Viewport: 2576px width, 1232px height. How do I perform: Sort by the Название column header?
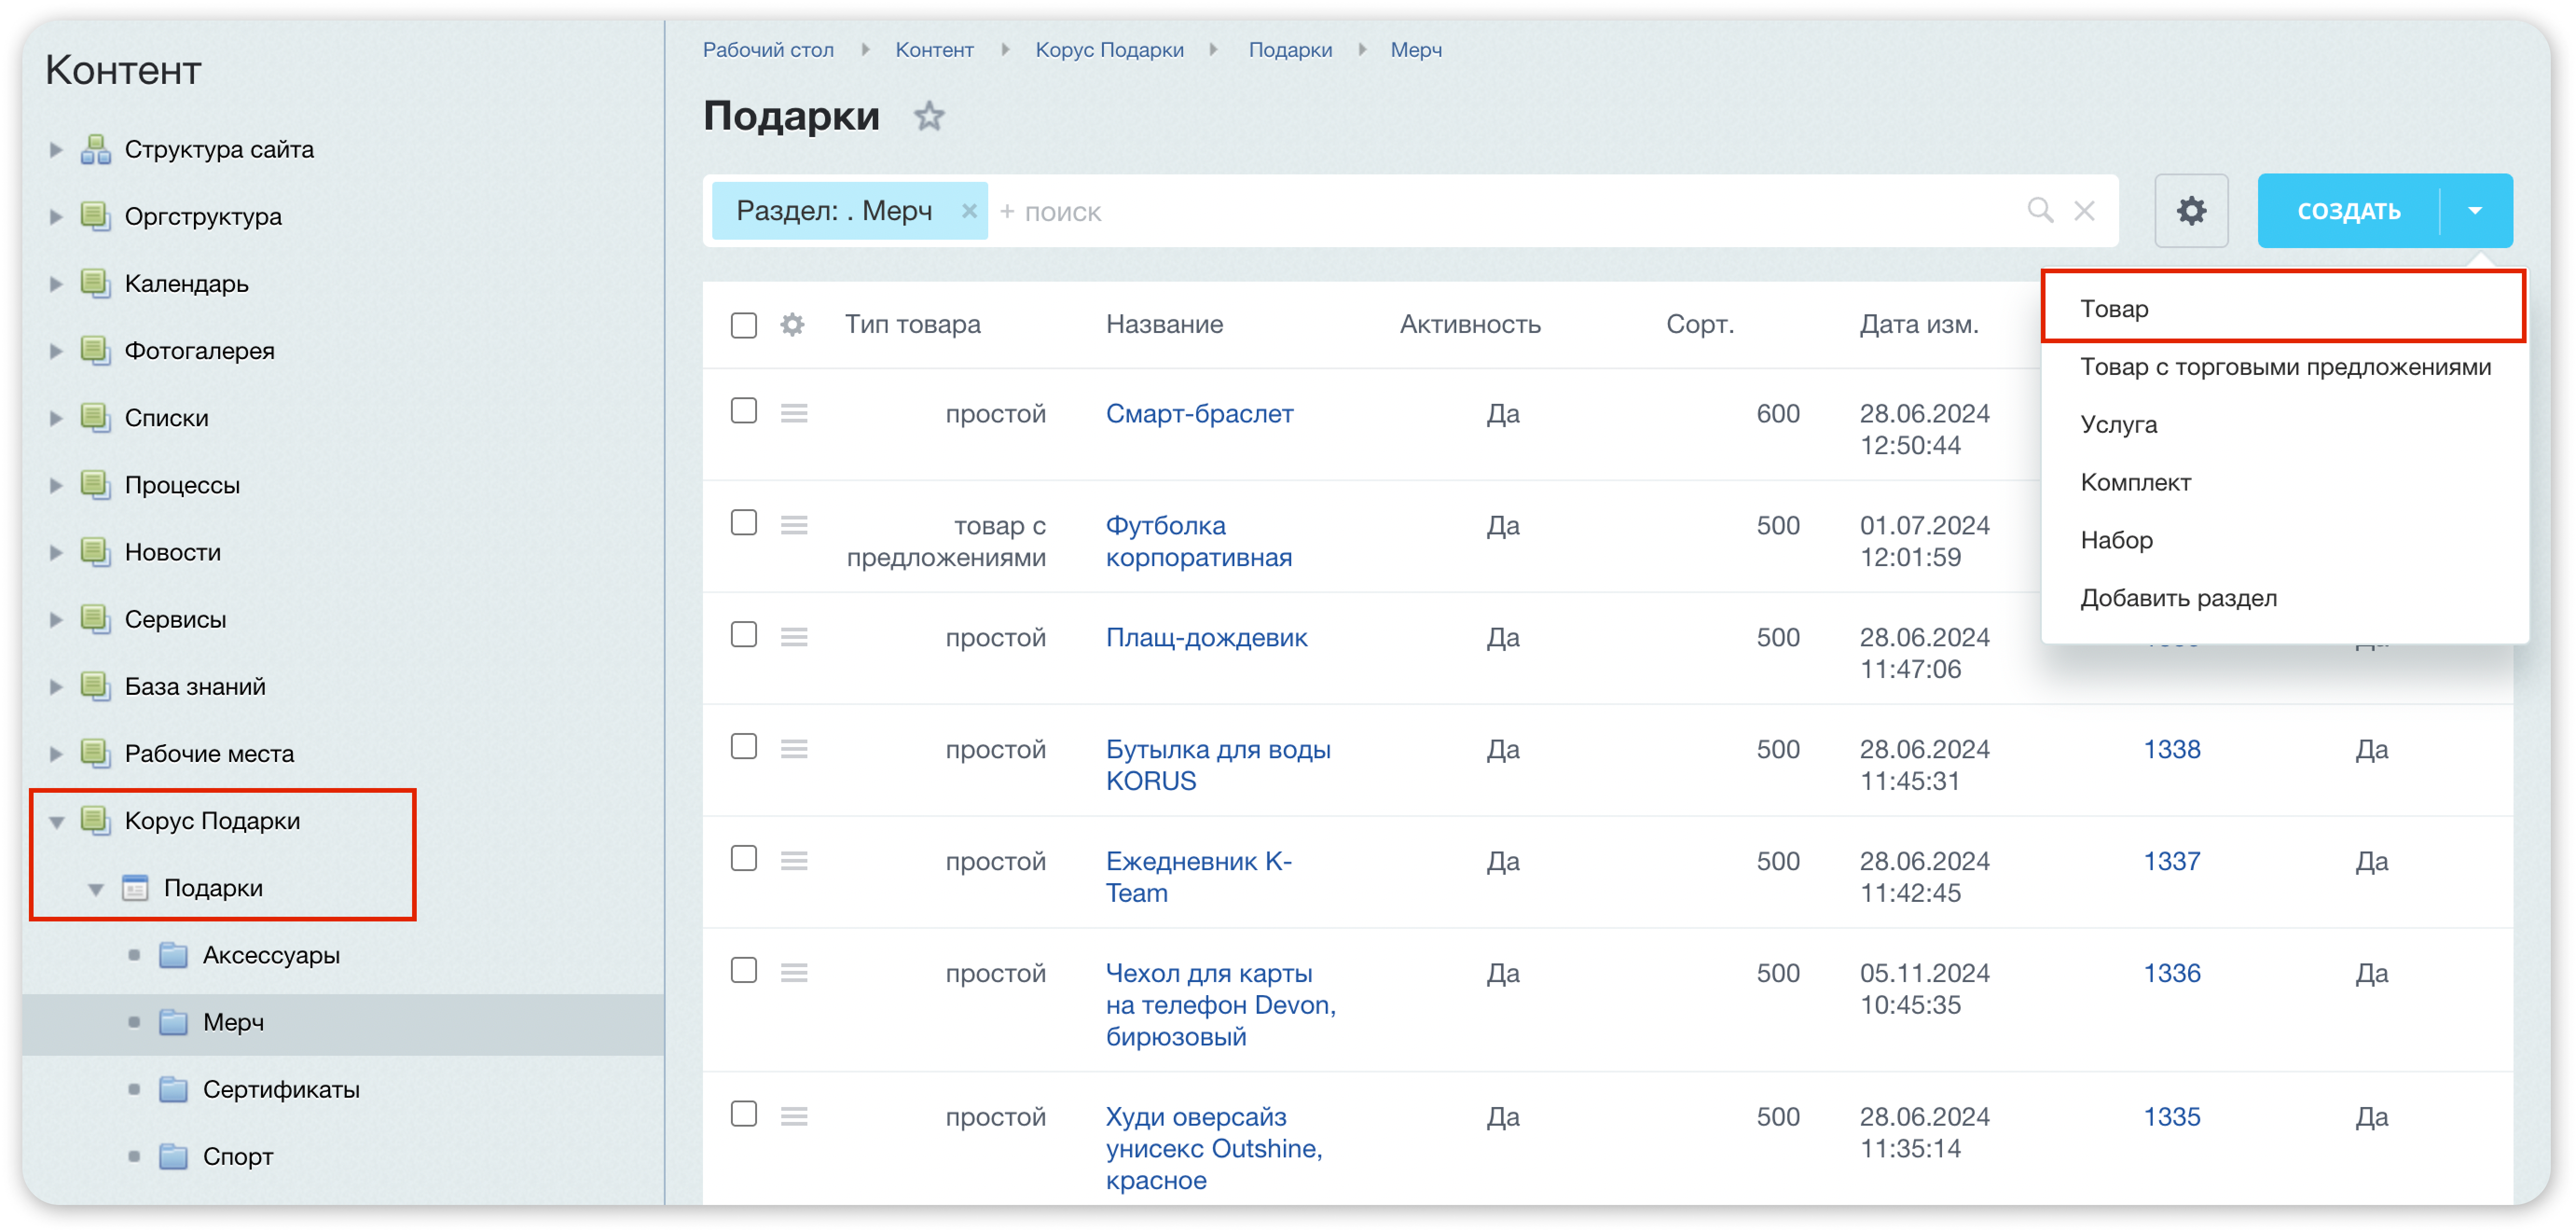click(x=1164, y=324)
